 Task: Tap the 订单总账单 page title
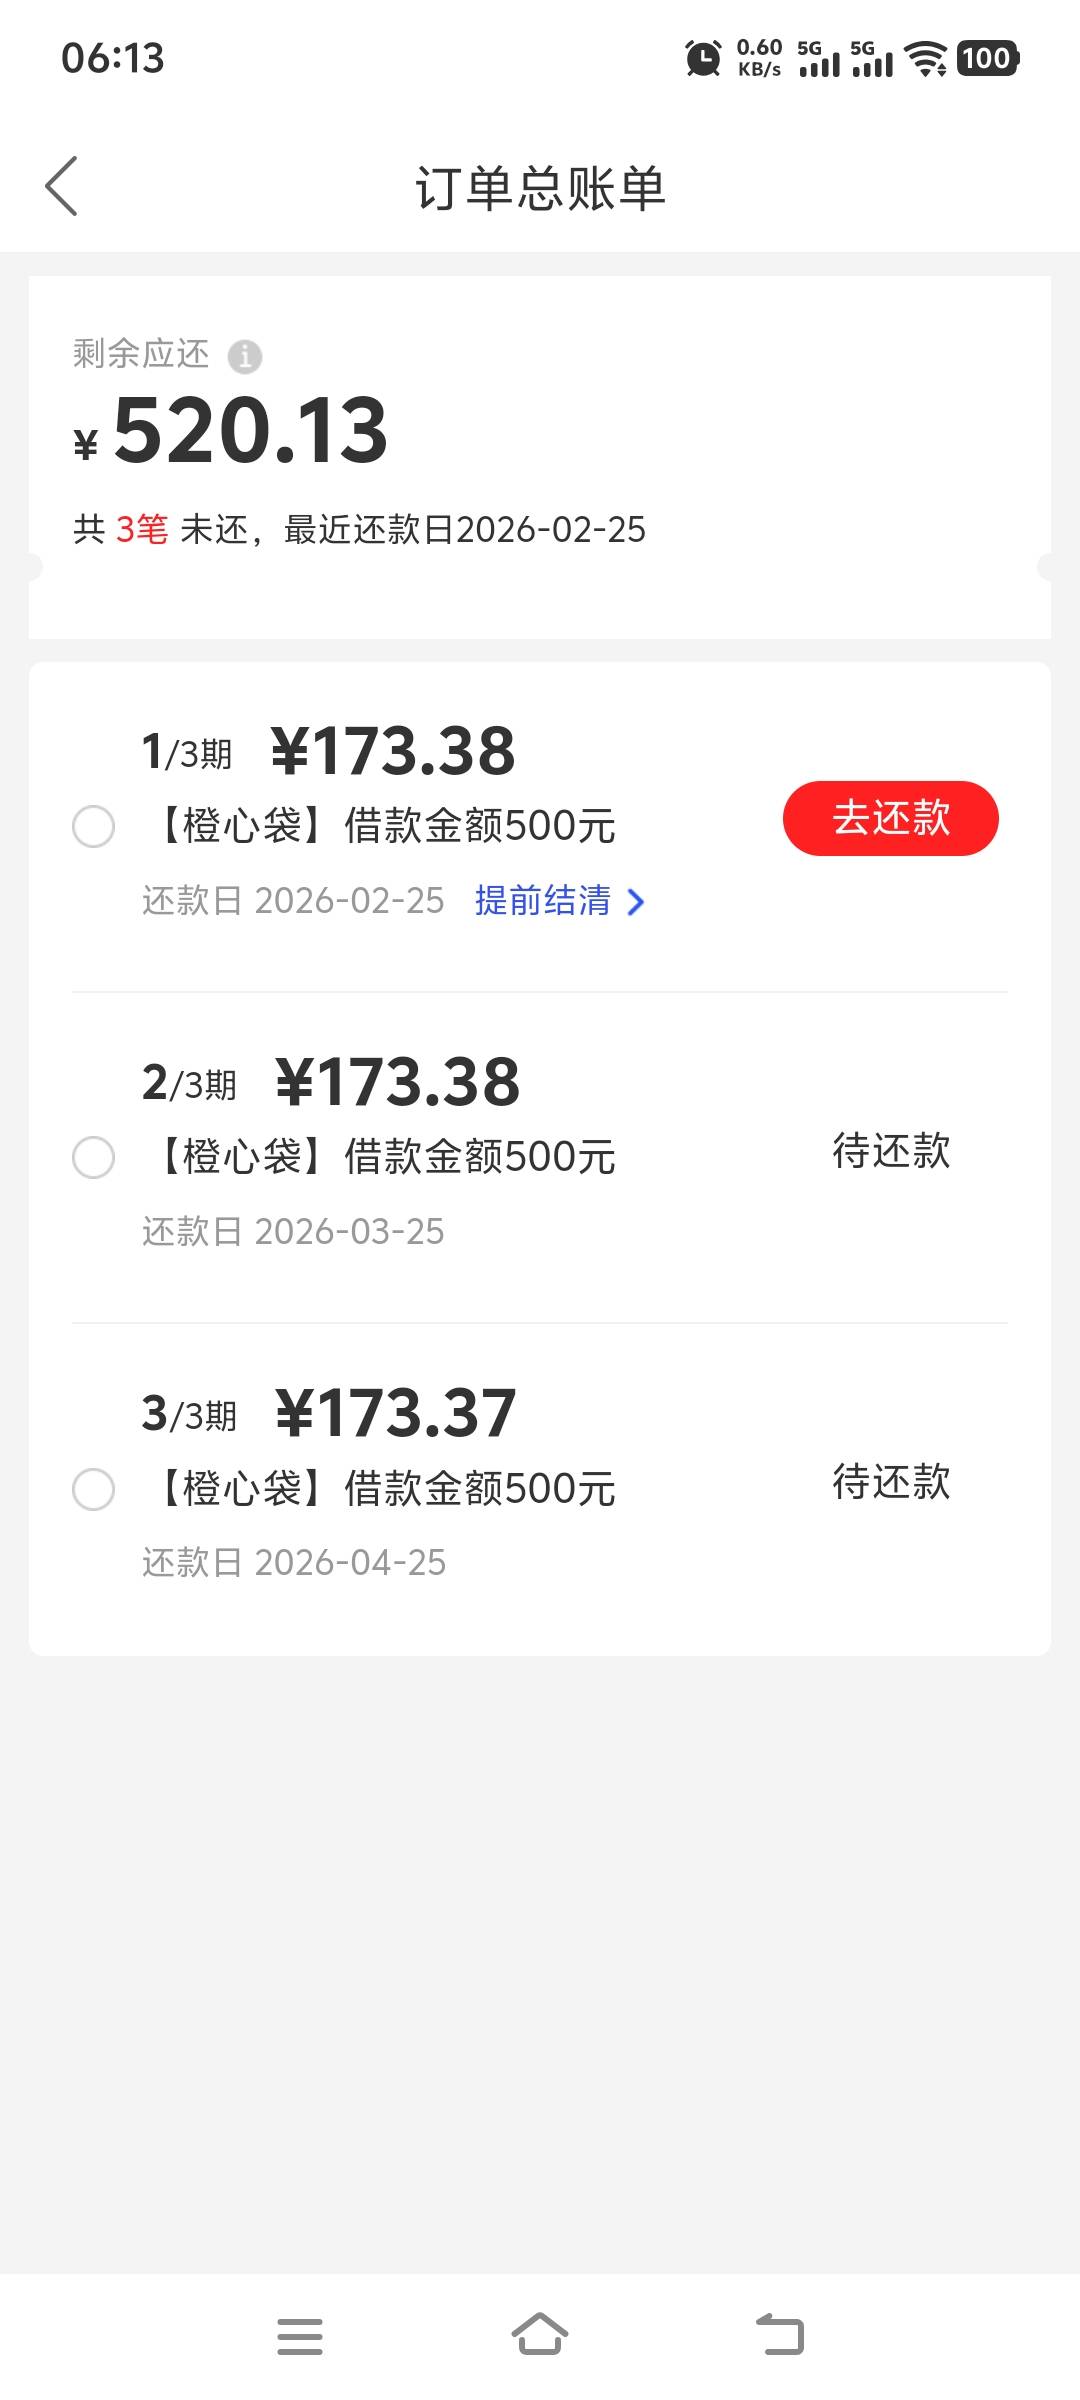point(540,188)
